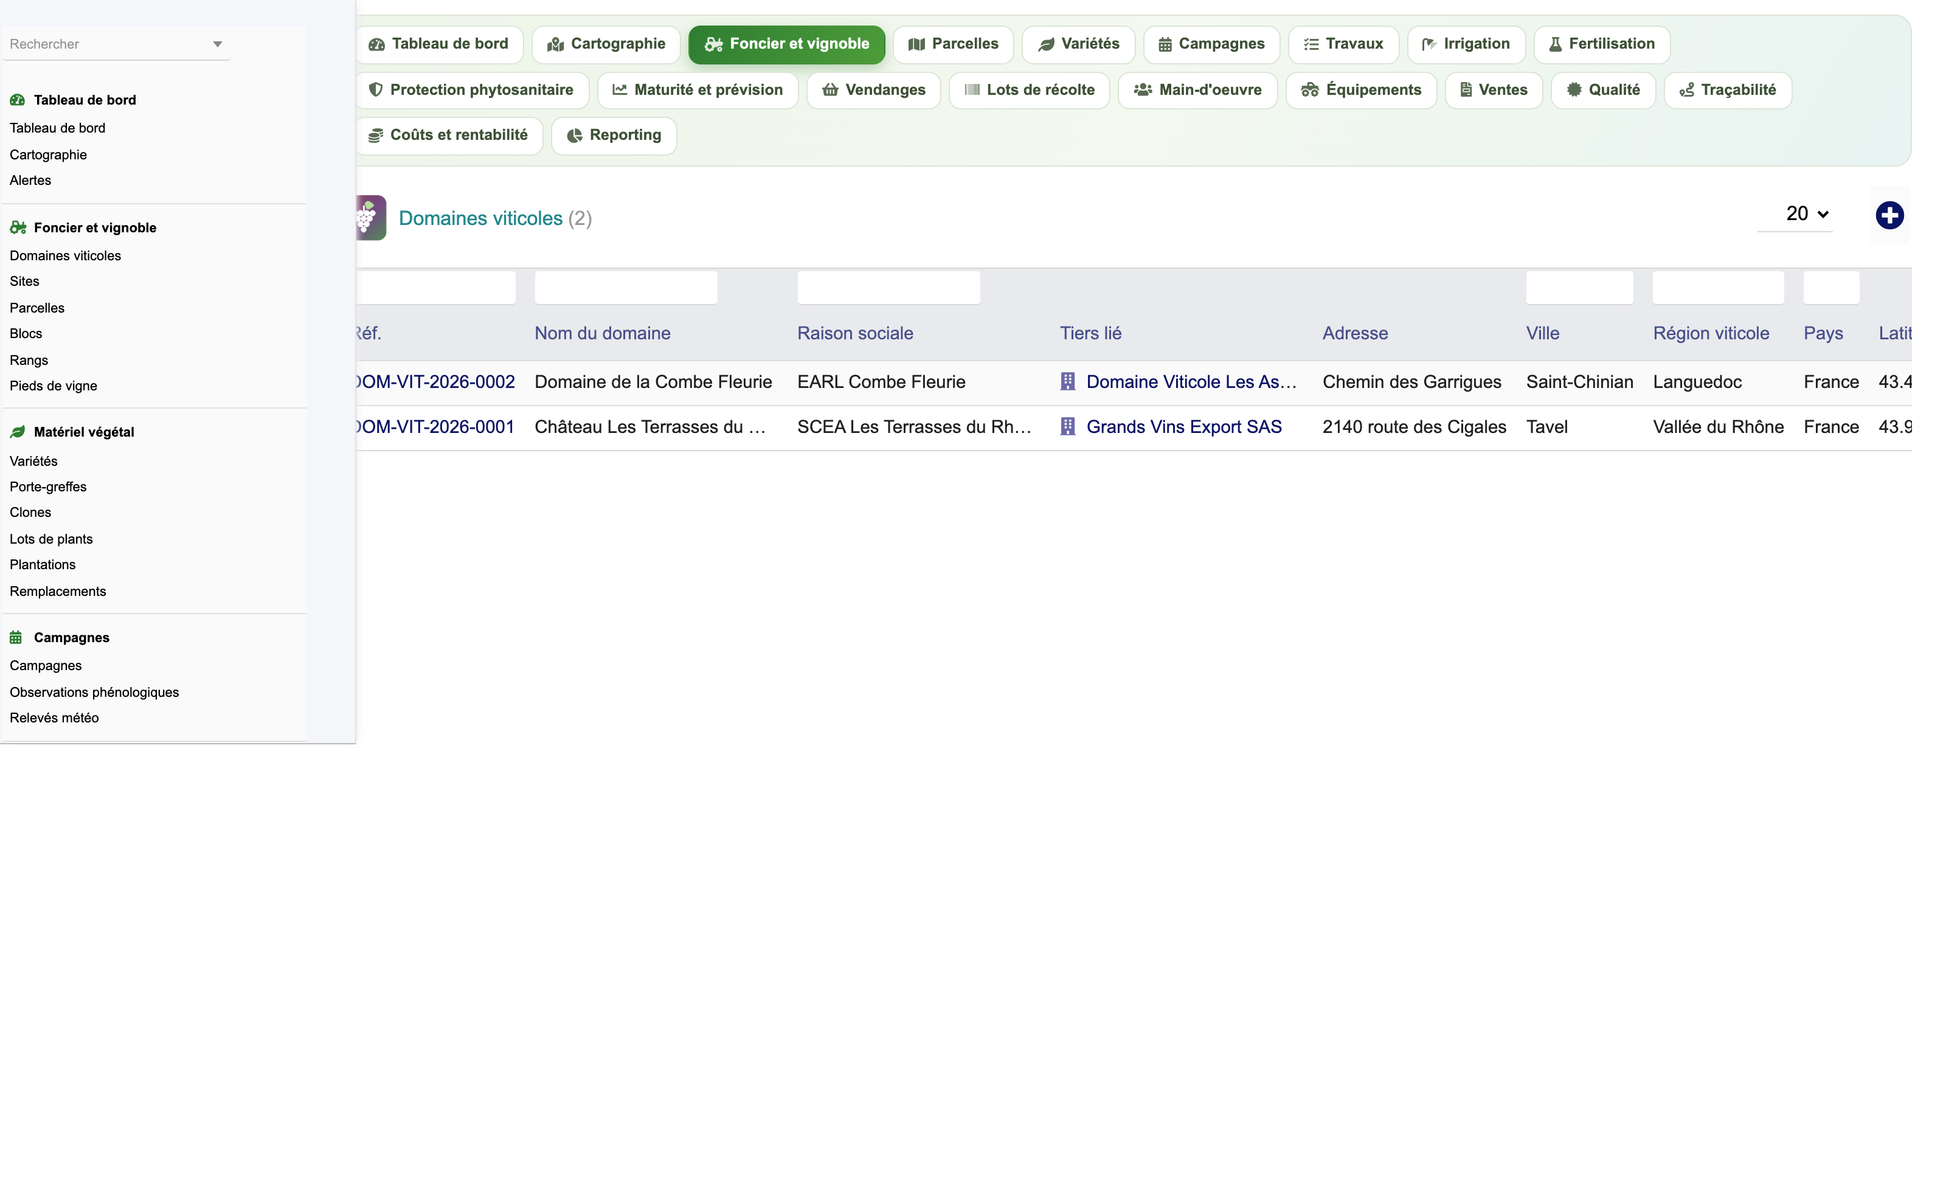
Task: Click the Ventes document icon
Action: pyautogui.click(x=1466, y=90)
